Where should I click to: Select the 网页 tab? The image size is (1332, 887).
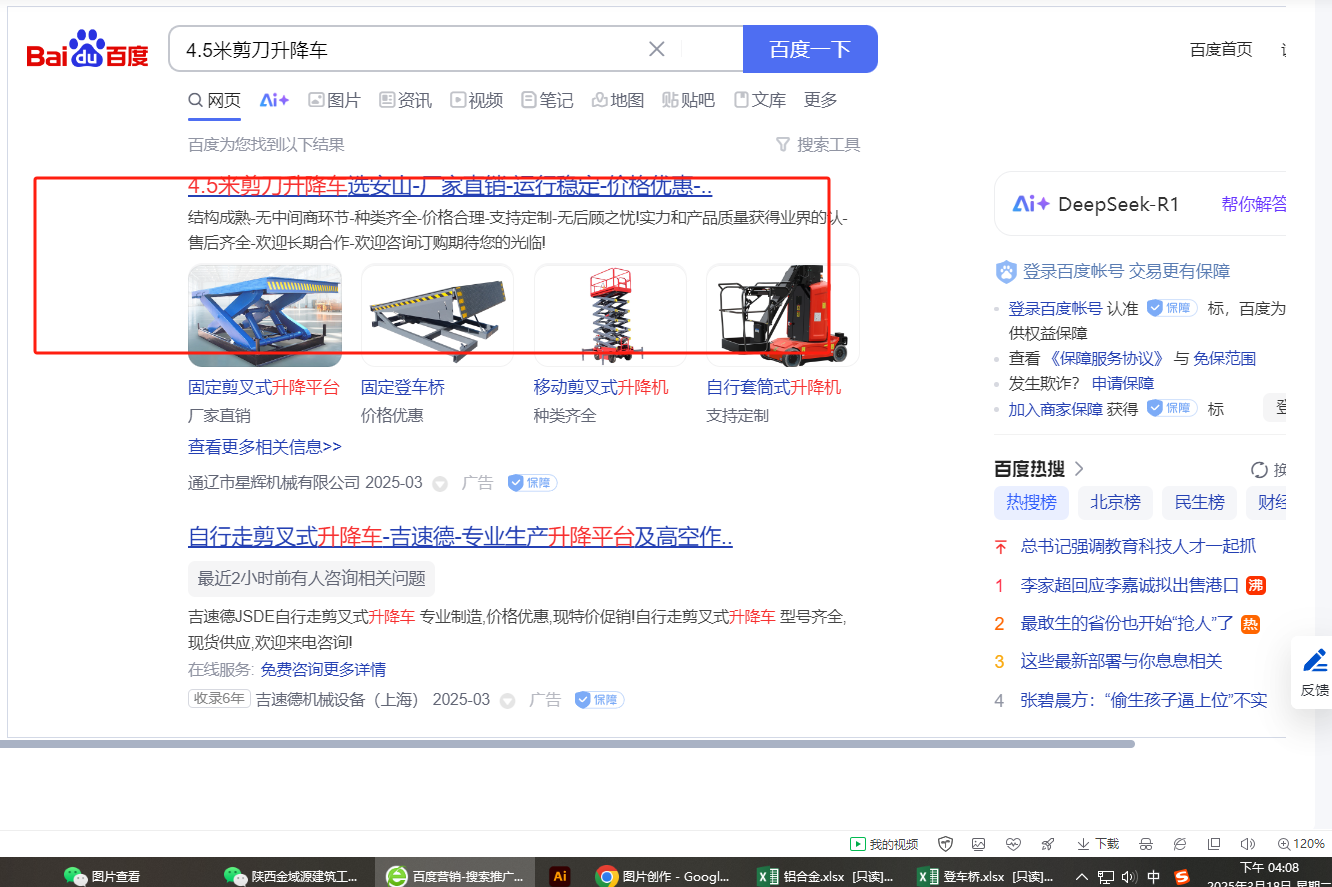tap(215, 100)
